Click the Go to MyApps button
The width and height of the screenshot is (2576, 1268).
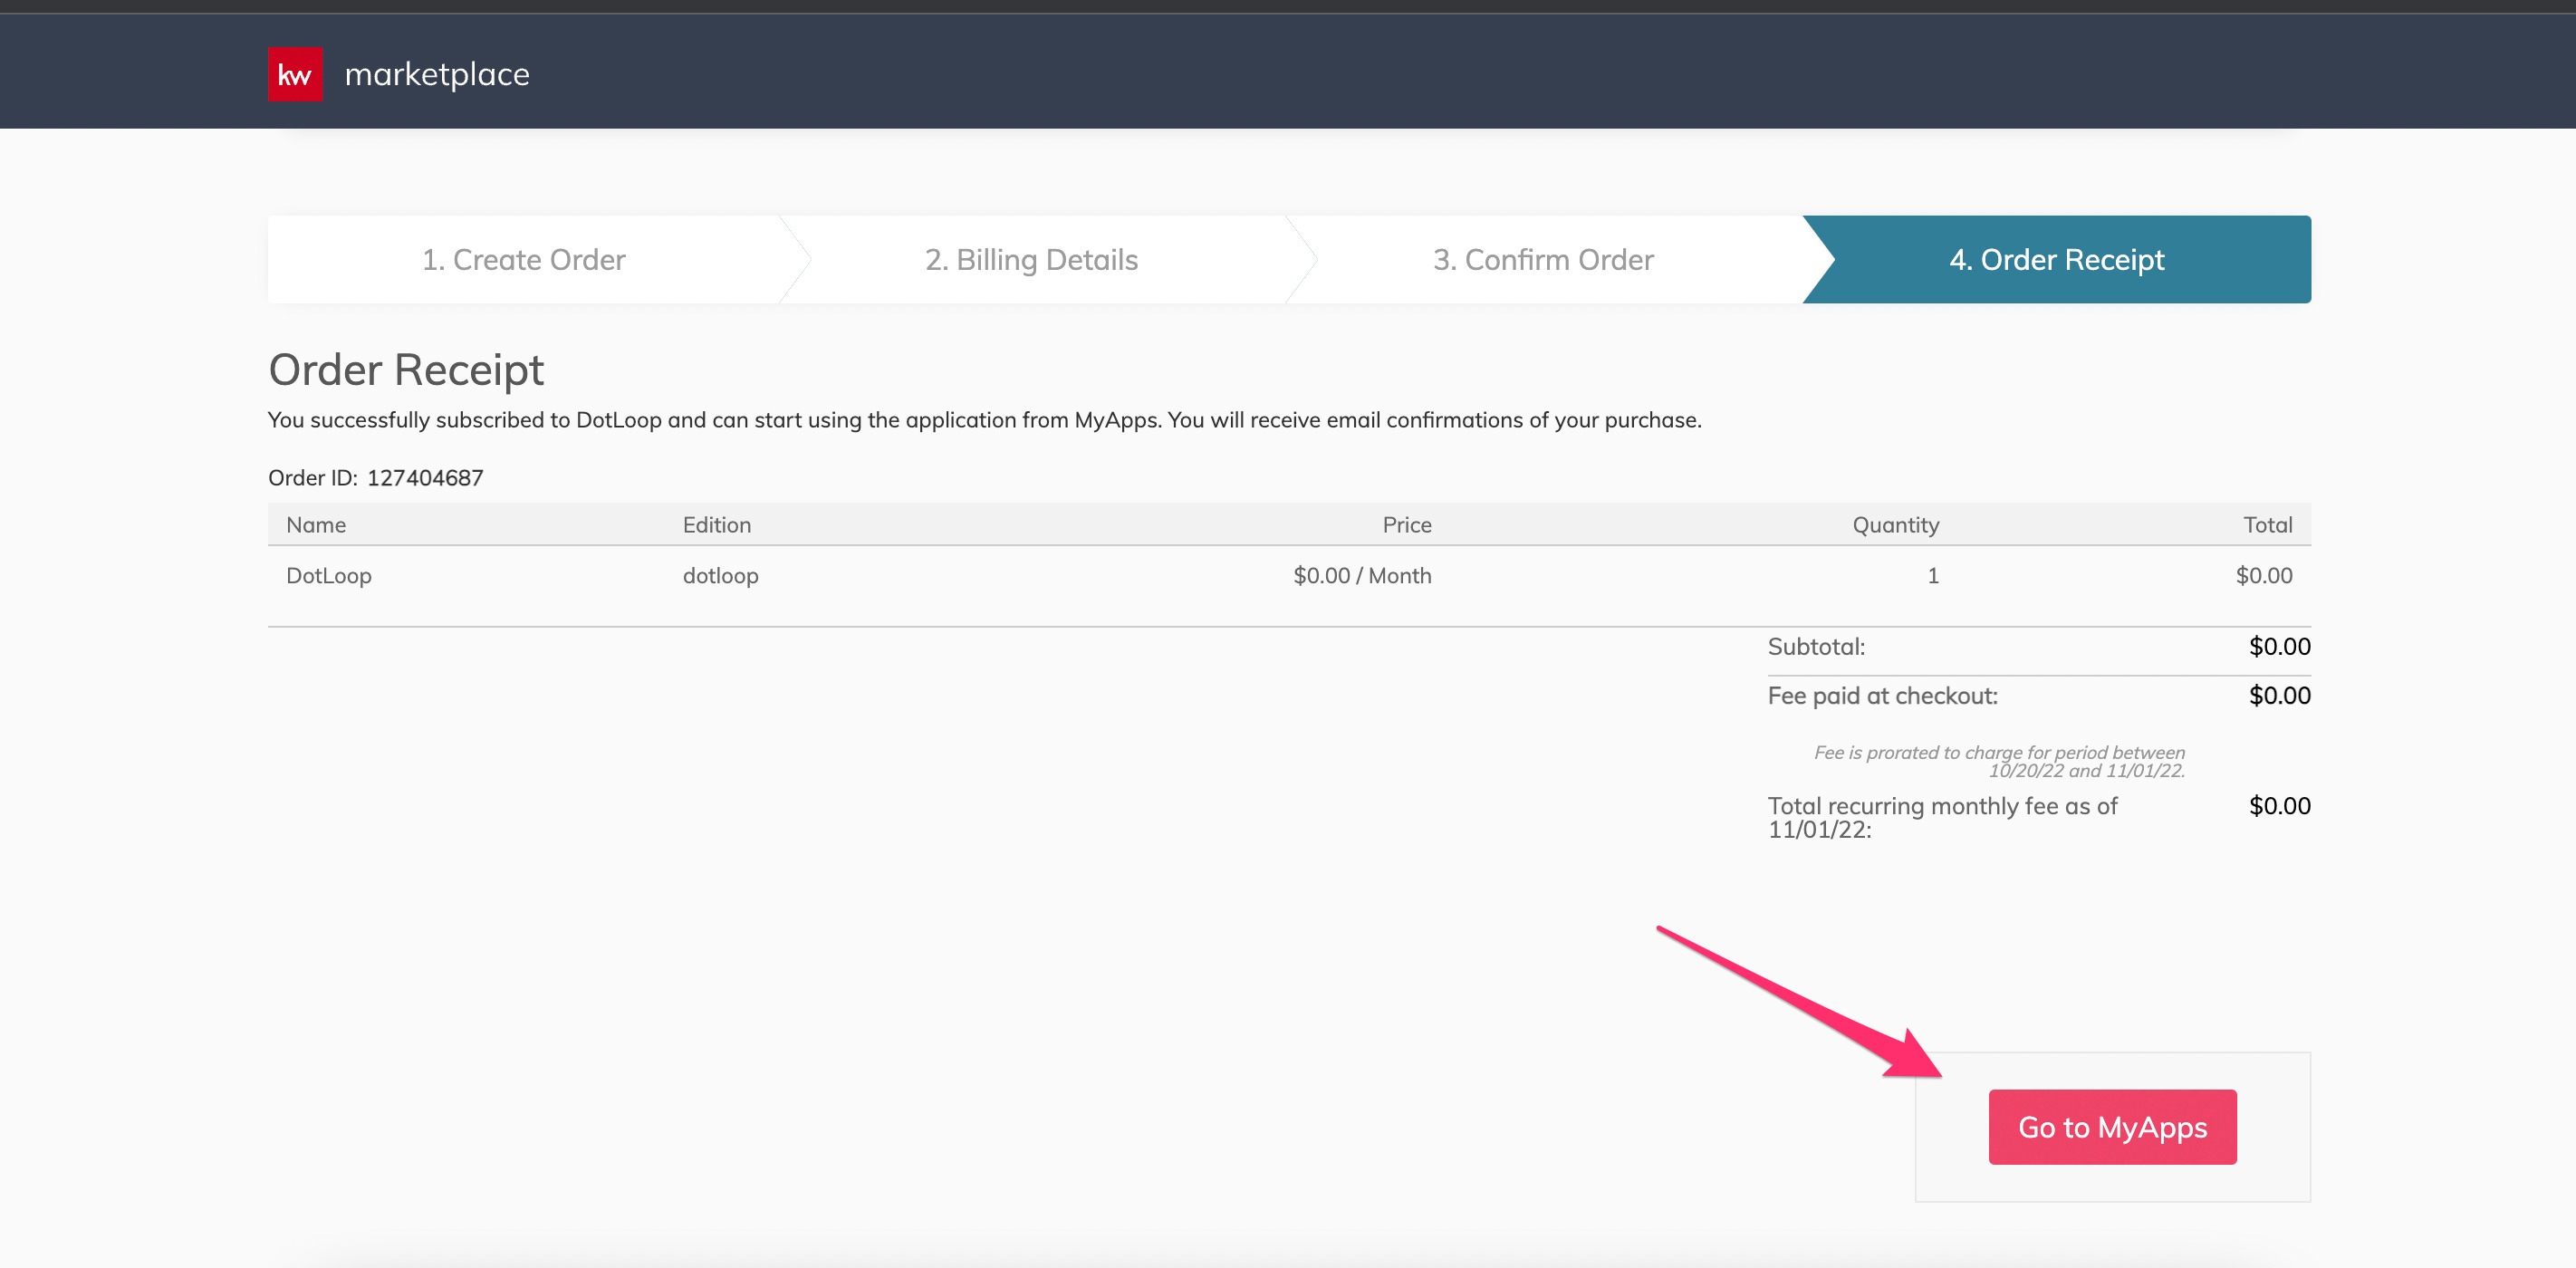coord(2112,1127)
